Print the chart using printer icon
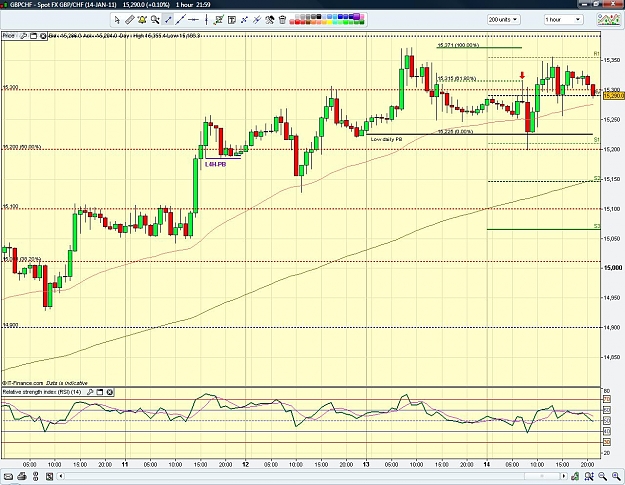Viewport: 625px width, 485px height. click(22, 476)
